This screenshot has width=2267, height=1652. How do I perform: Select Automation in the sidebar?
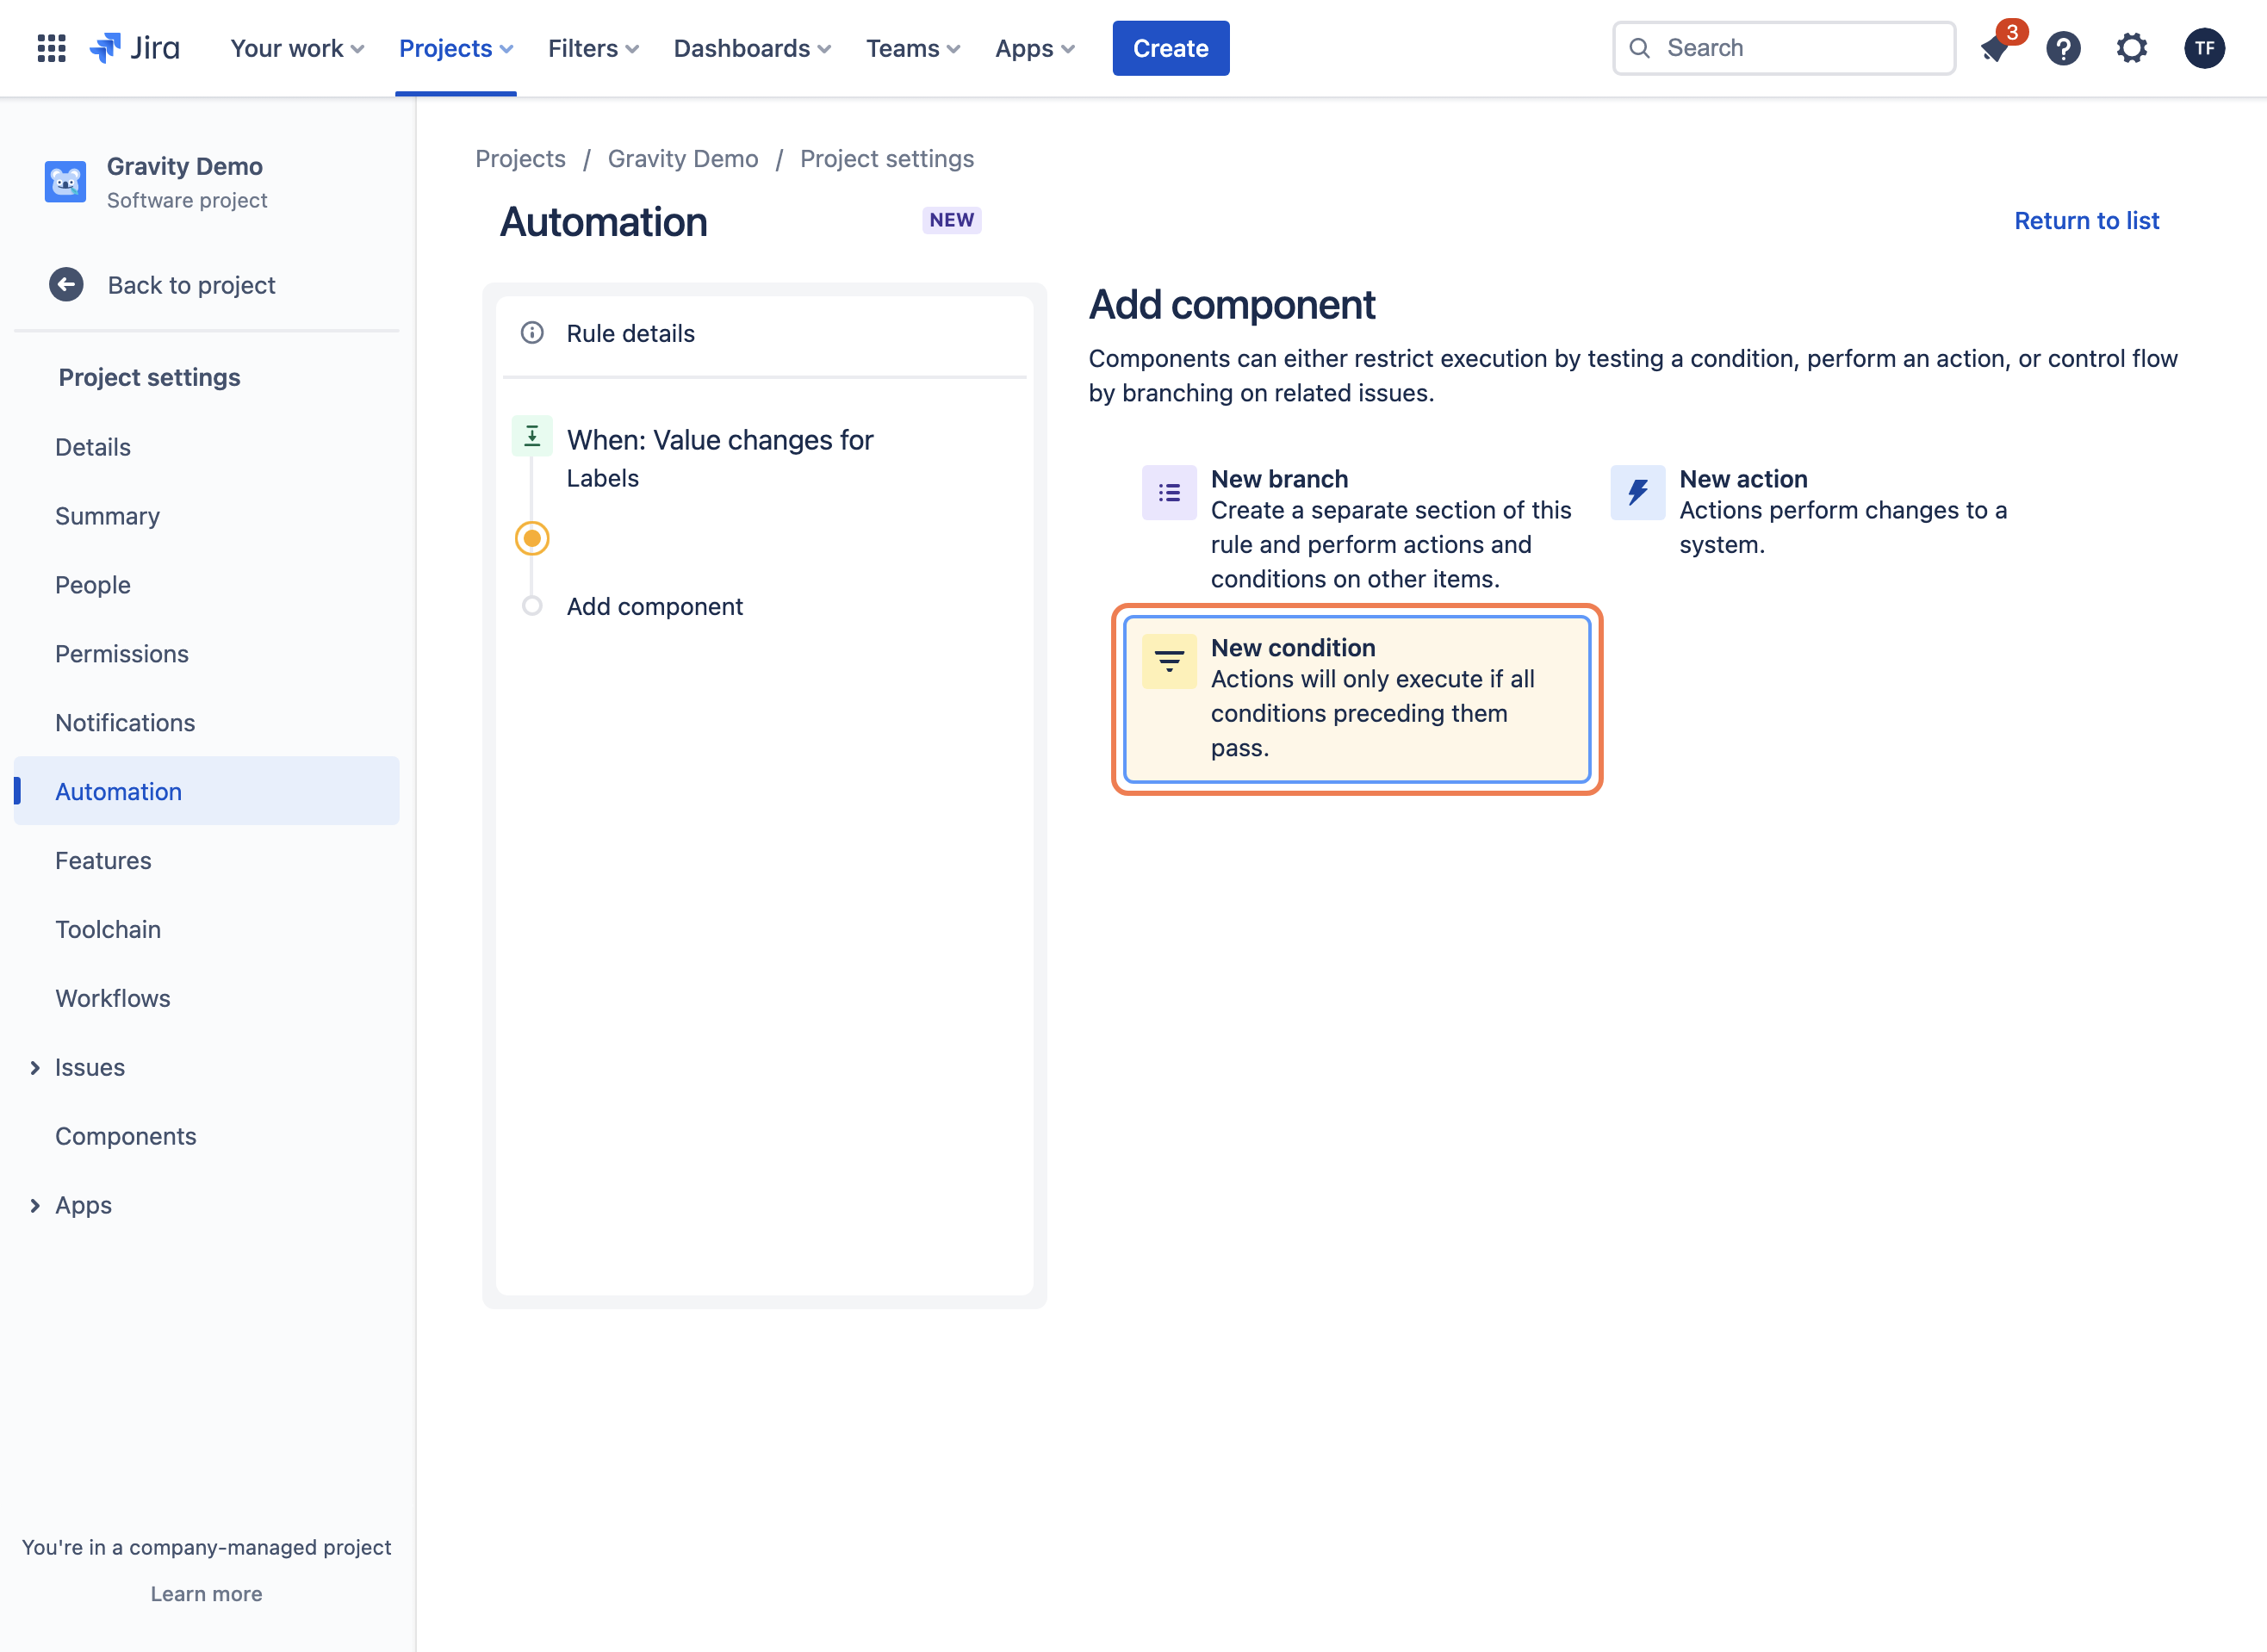pos(207,791)
